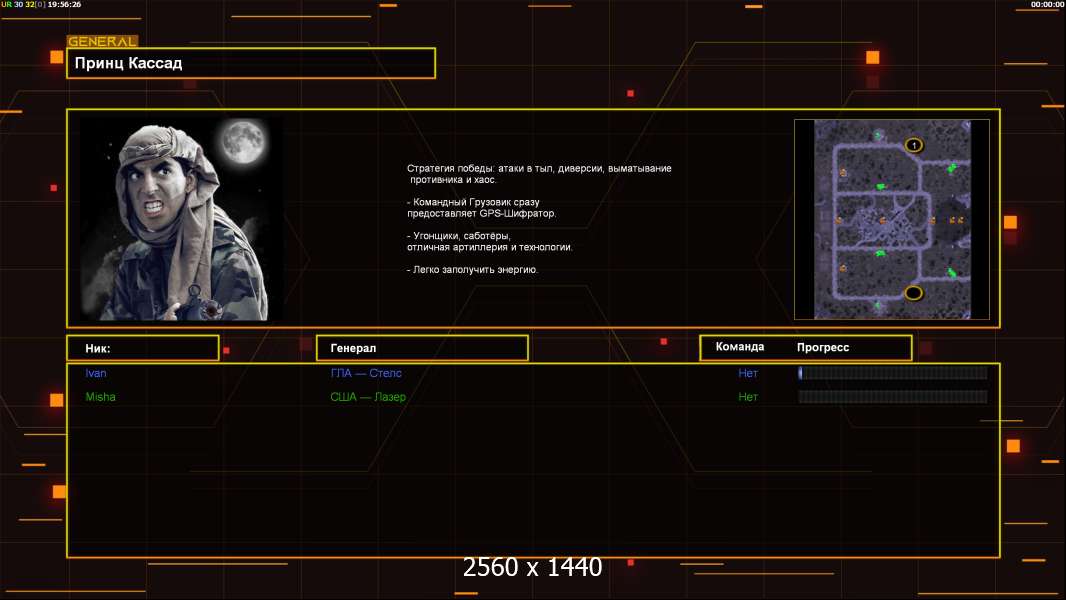Image resolution: width=1066 pixels, height=600 pixels.
Task: Select player Misha in the list
Action: tap(100, 397)
